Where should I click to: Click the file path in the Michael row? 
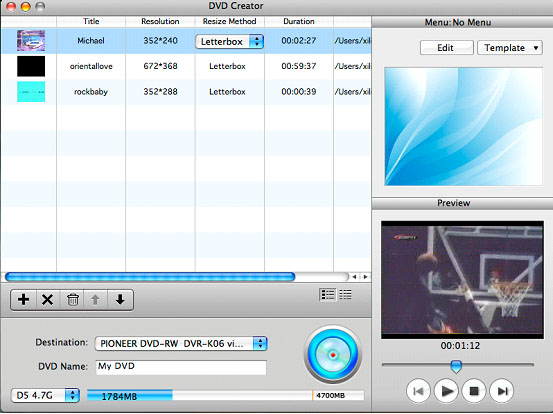point(353,41)
